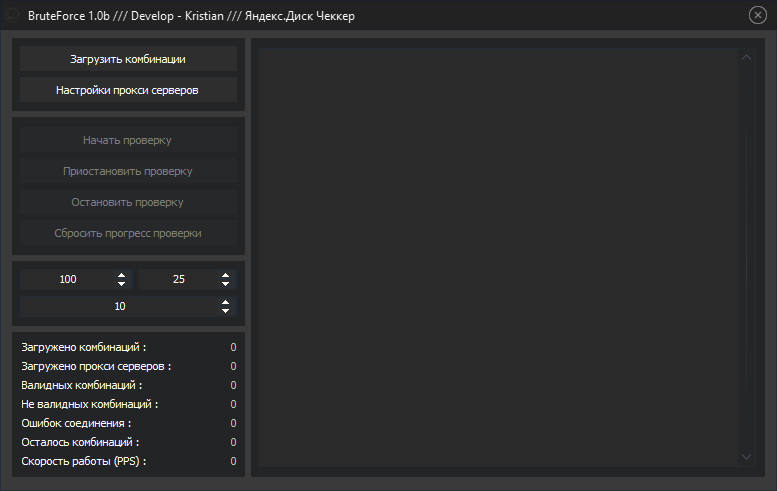This screenshot has width=777, height=491.
Task: Focus the wide field containing 10
Action: [120, 307]
